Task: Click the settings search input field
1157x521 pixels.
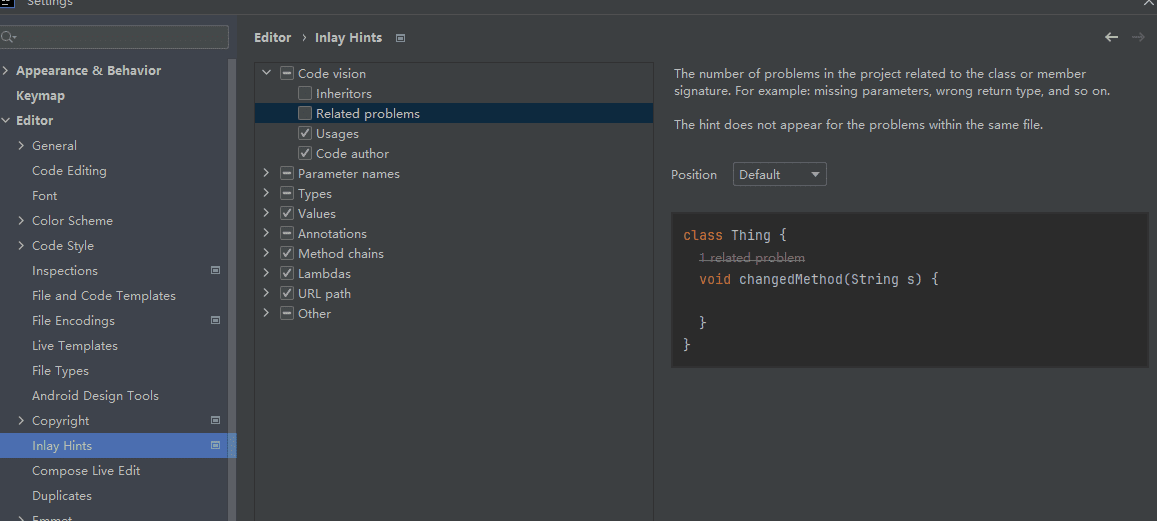Action: 120,37
